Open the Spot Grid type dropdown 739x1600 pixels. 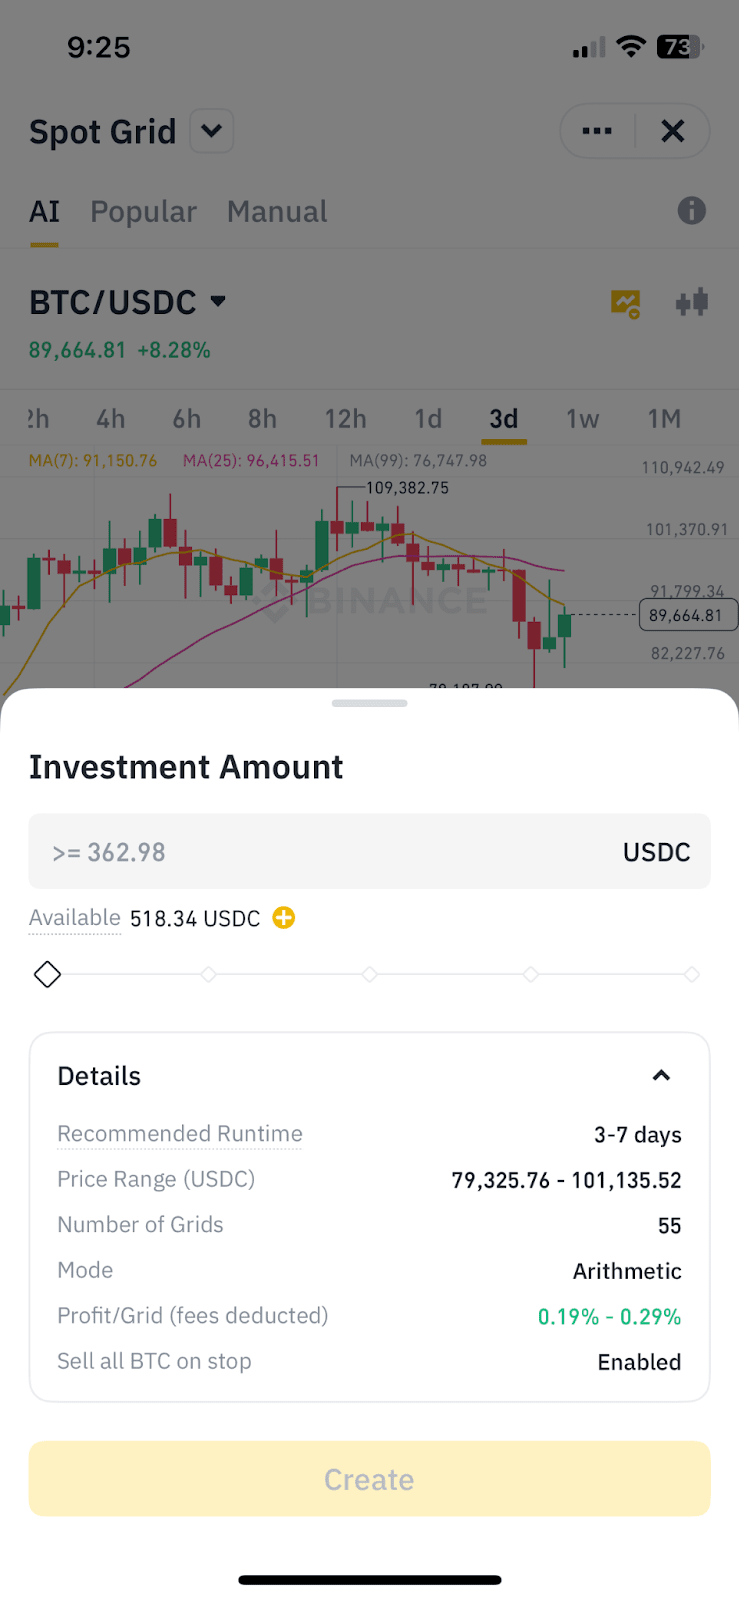click(x=212, y=131)
